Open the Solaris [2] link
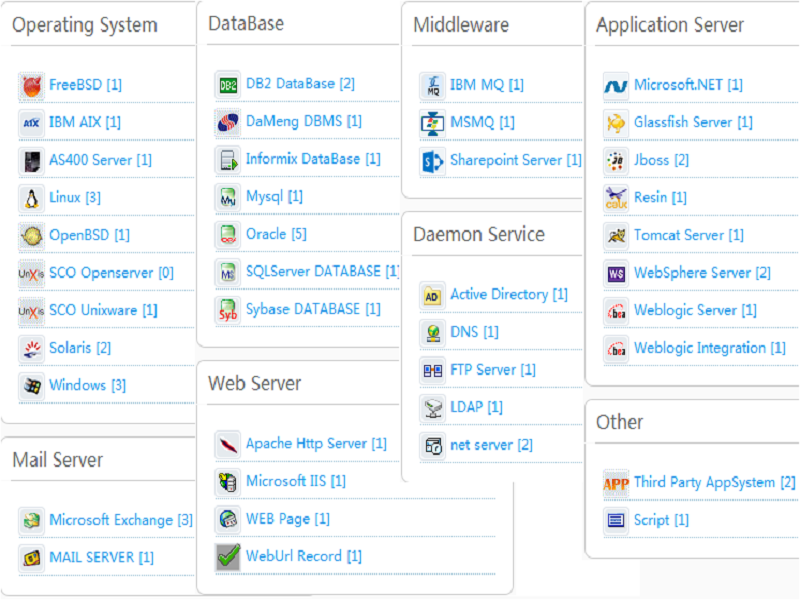 80,348
